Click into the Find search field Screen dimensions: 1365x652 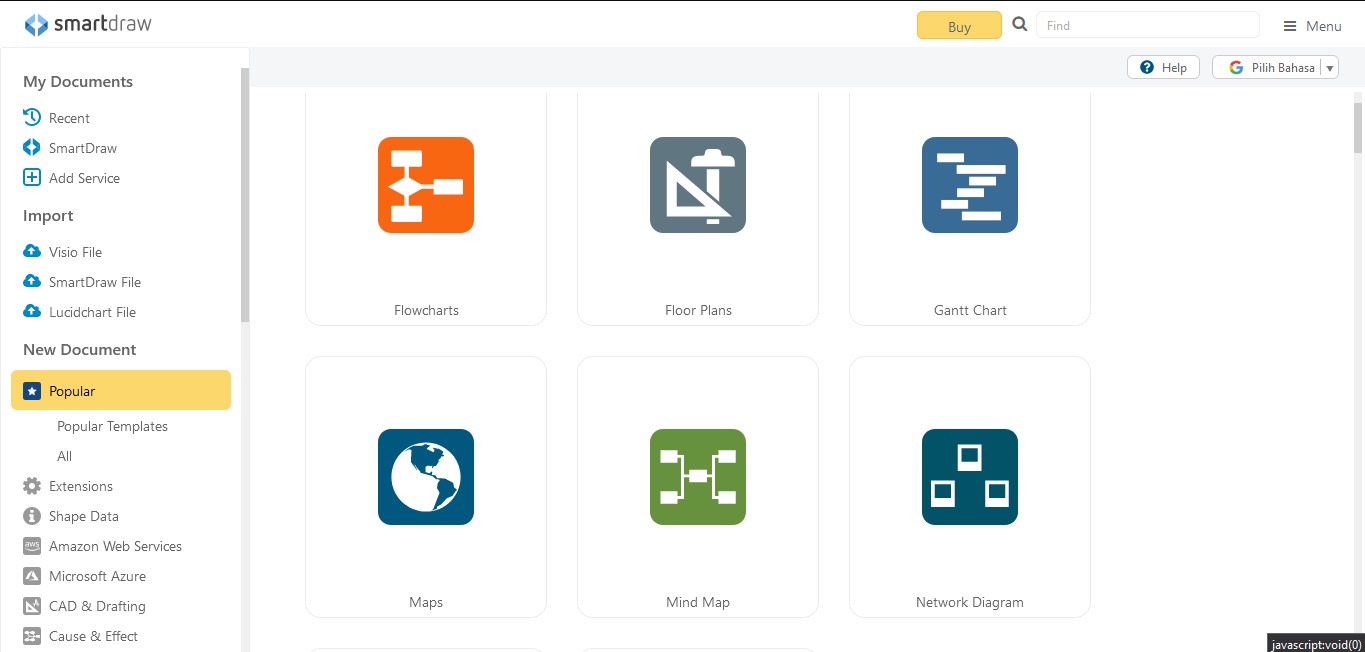(x=1147, y=25)
